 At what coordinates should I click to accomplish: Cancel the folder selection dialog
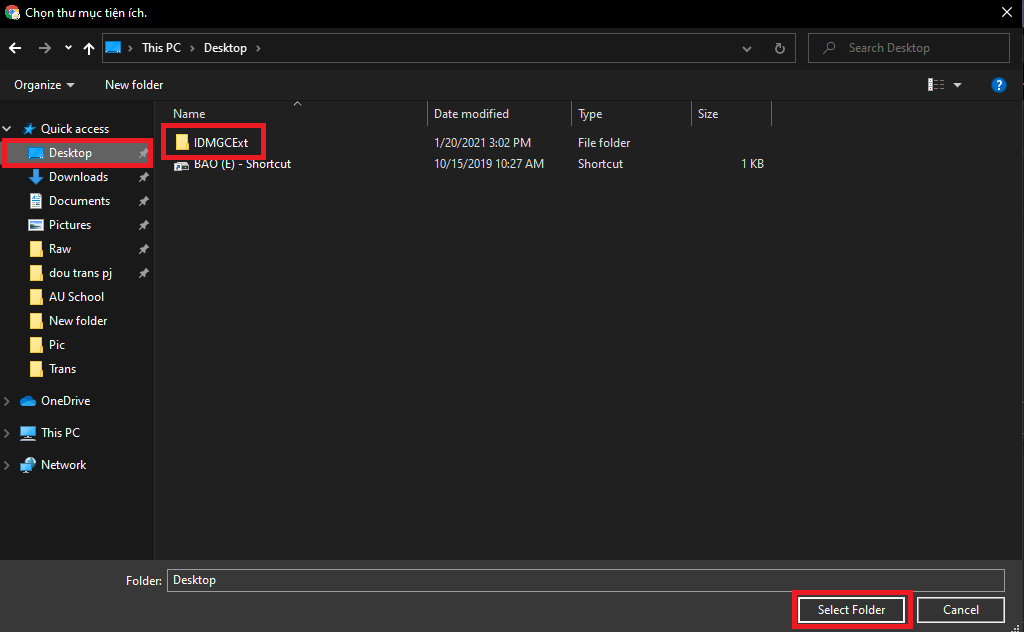961,610
